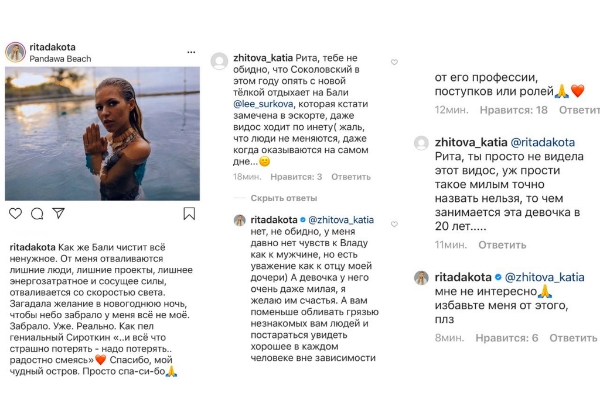The width and height of the screenshot is (600, 420).
Task: Open the comment bubble under the post
Action: (x=37, y=213)
